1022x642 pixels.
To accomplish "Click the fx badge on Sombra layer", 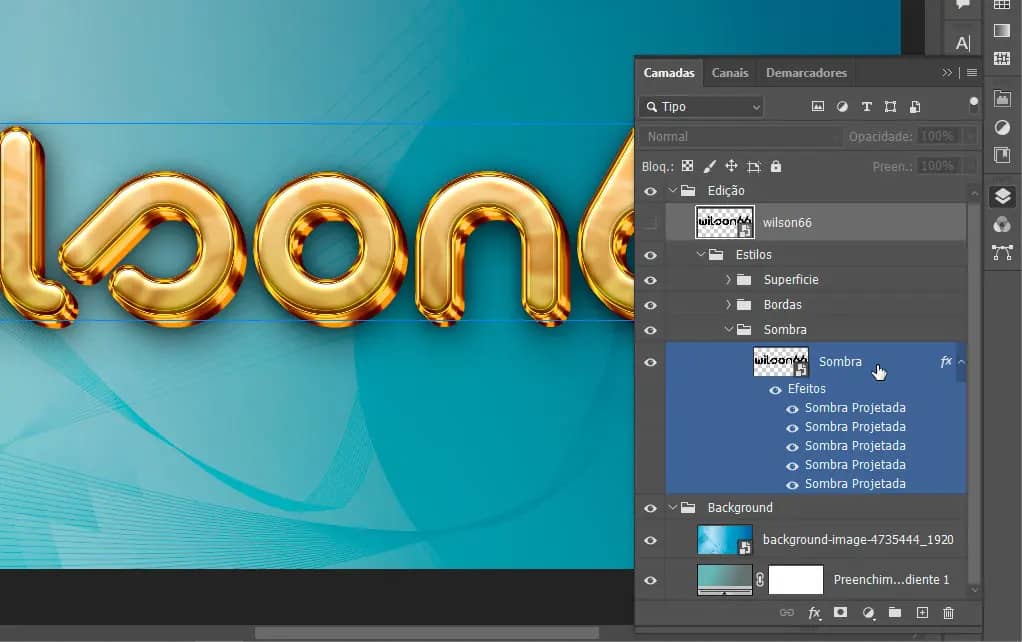I will point(945,362).
